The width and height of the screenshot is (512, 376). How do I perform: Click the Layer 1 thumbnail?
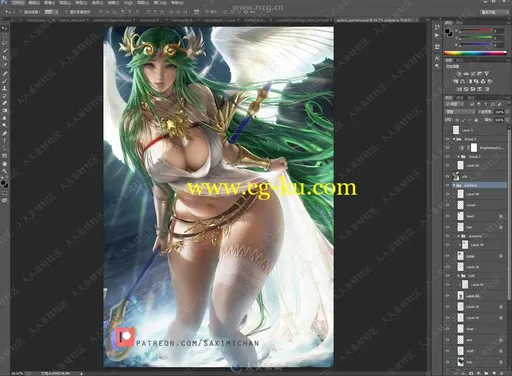[456, 130]
